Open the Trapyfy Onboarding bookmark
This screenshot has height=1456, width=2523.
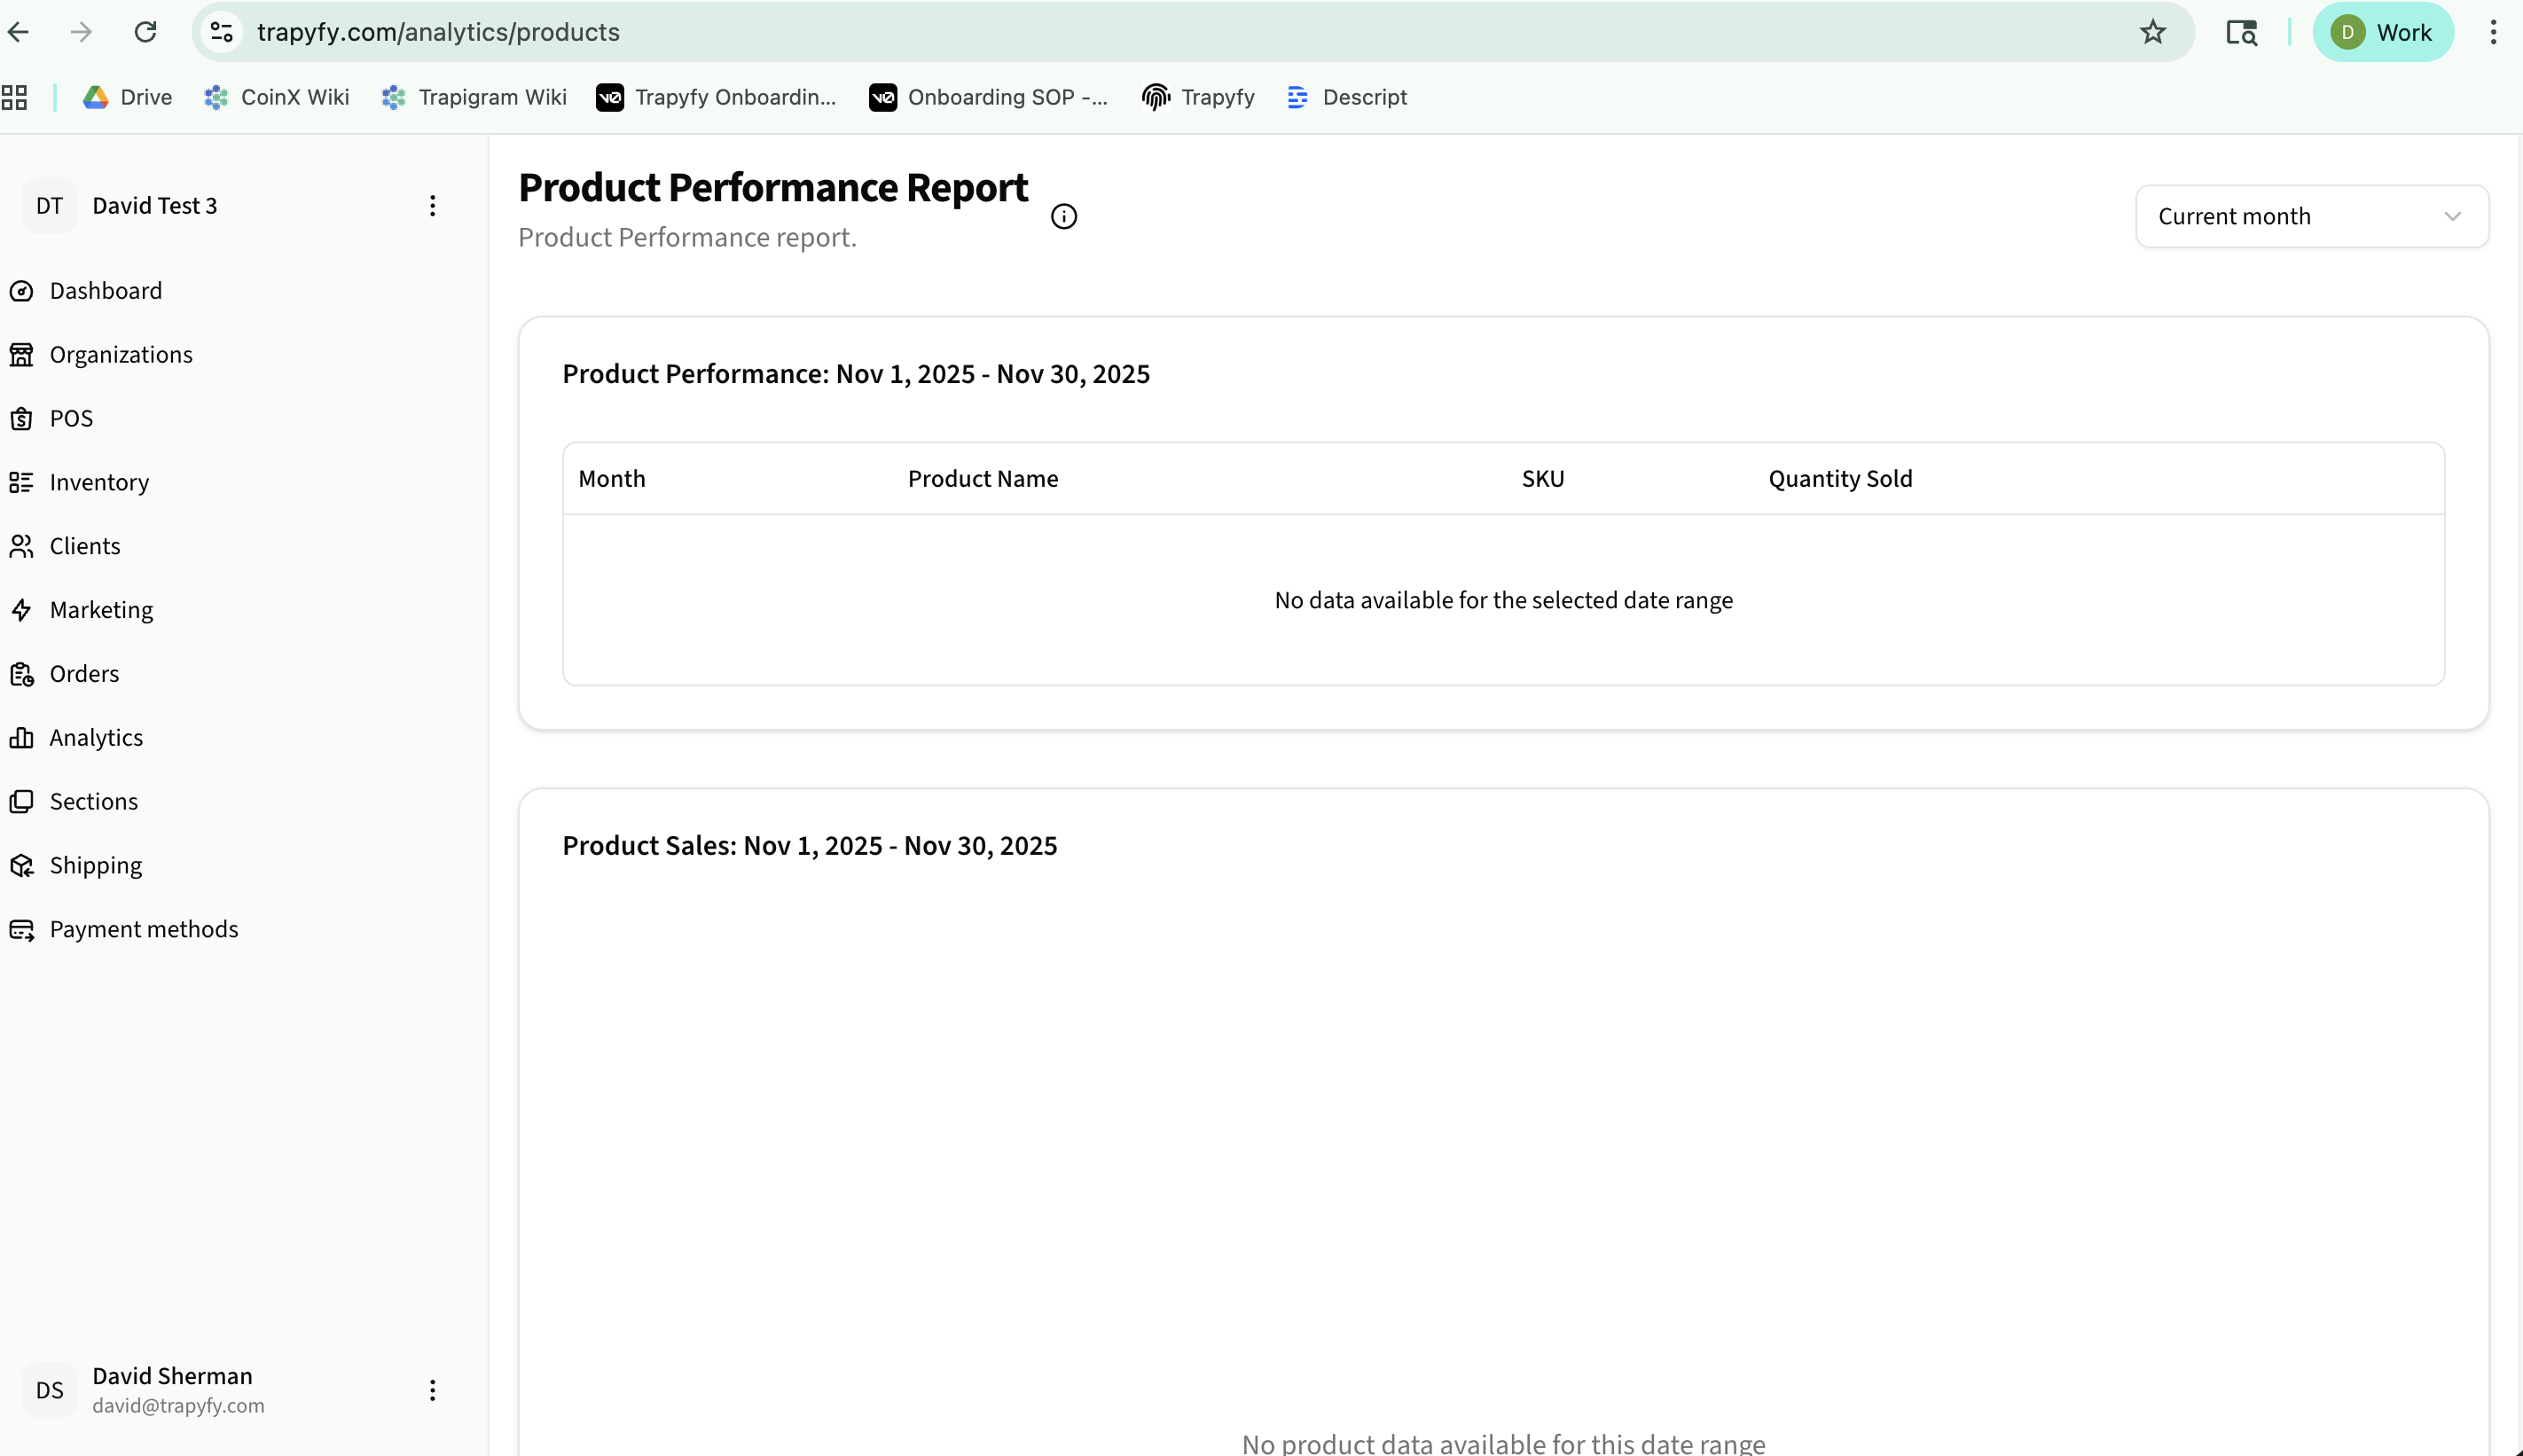point(716,97)
